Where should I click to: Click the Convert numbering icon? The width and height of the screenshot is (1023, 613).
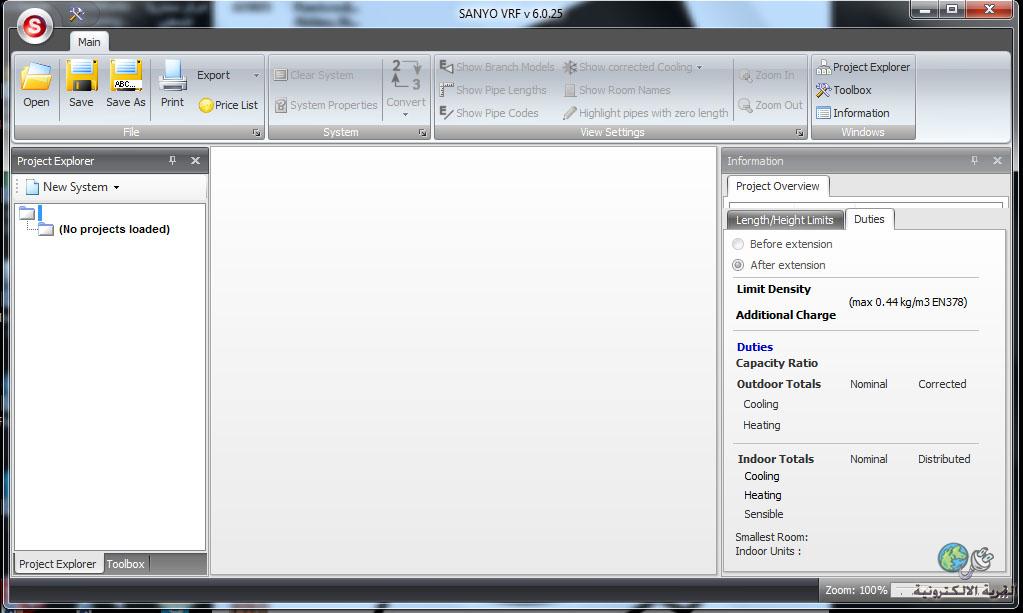point(406,74)
